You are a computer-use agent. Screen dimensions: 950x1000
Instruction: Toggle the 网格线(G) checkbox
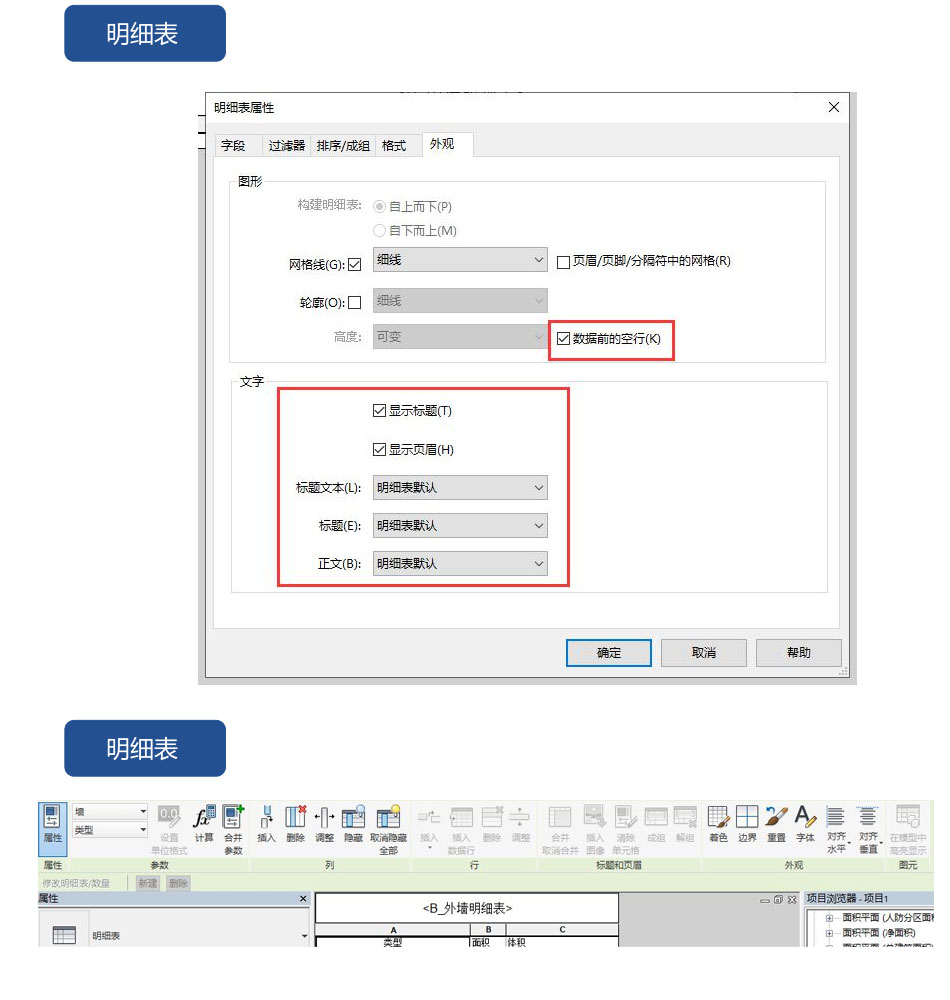click(x=354, y=265)
